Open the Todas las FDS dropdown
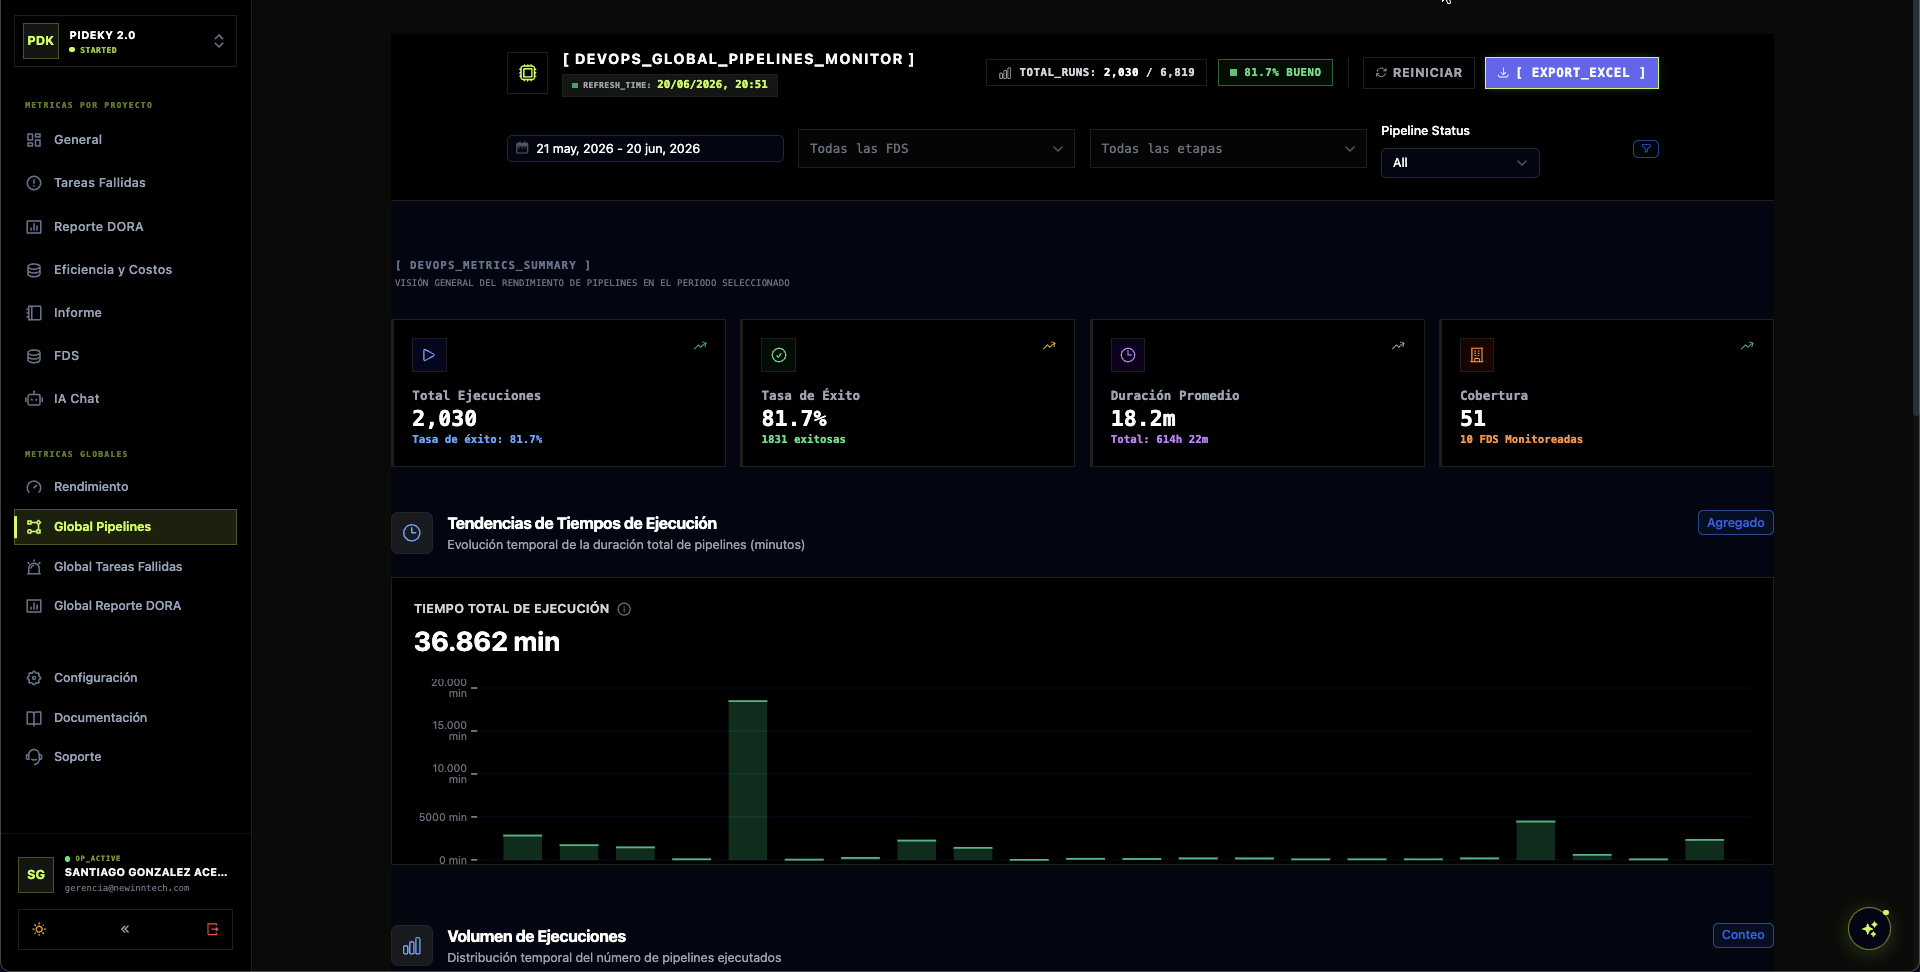 click(936, 149)
